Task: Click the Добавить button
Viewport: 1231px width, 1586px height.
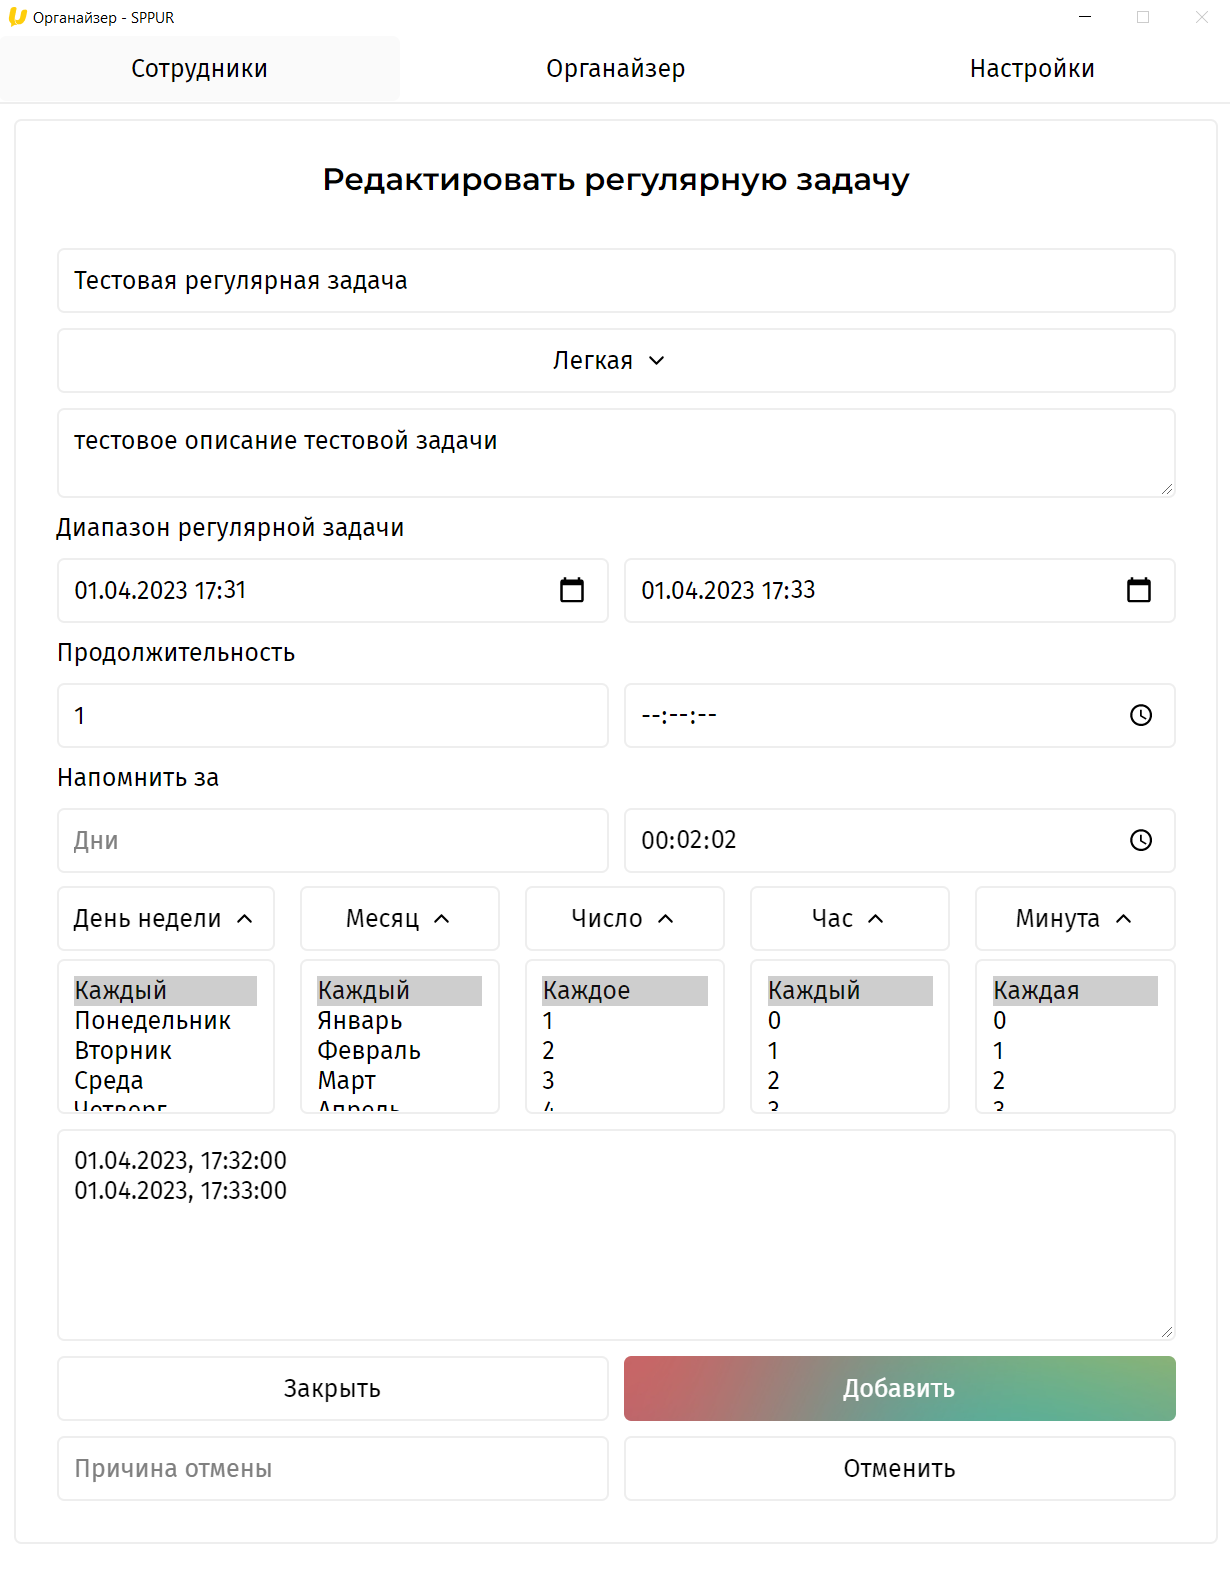Action: coord(900,1389)
